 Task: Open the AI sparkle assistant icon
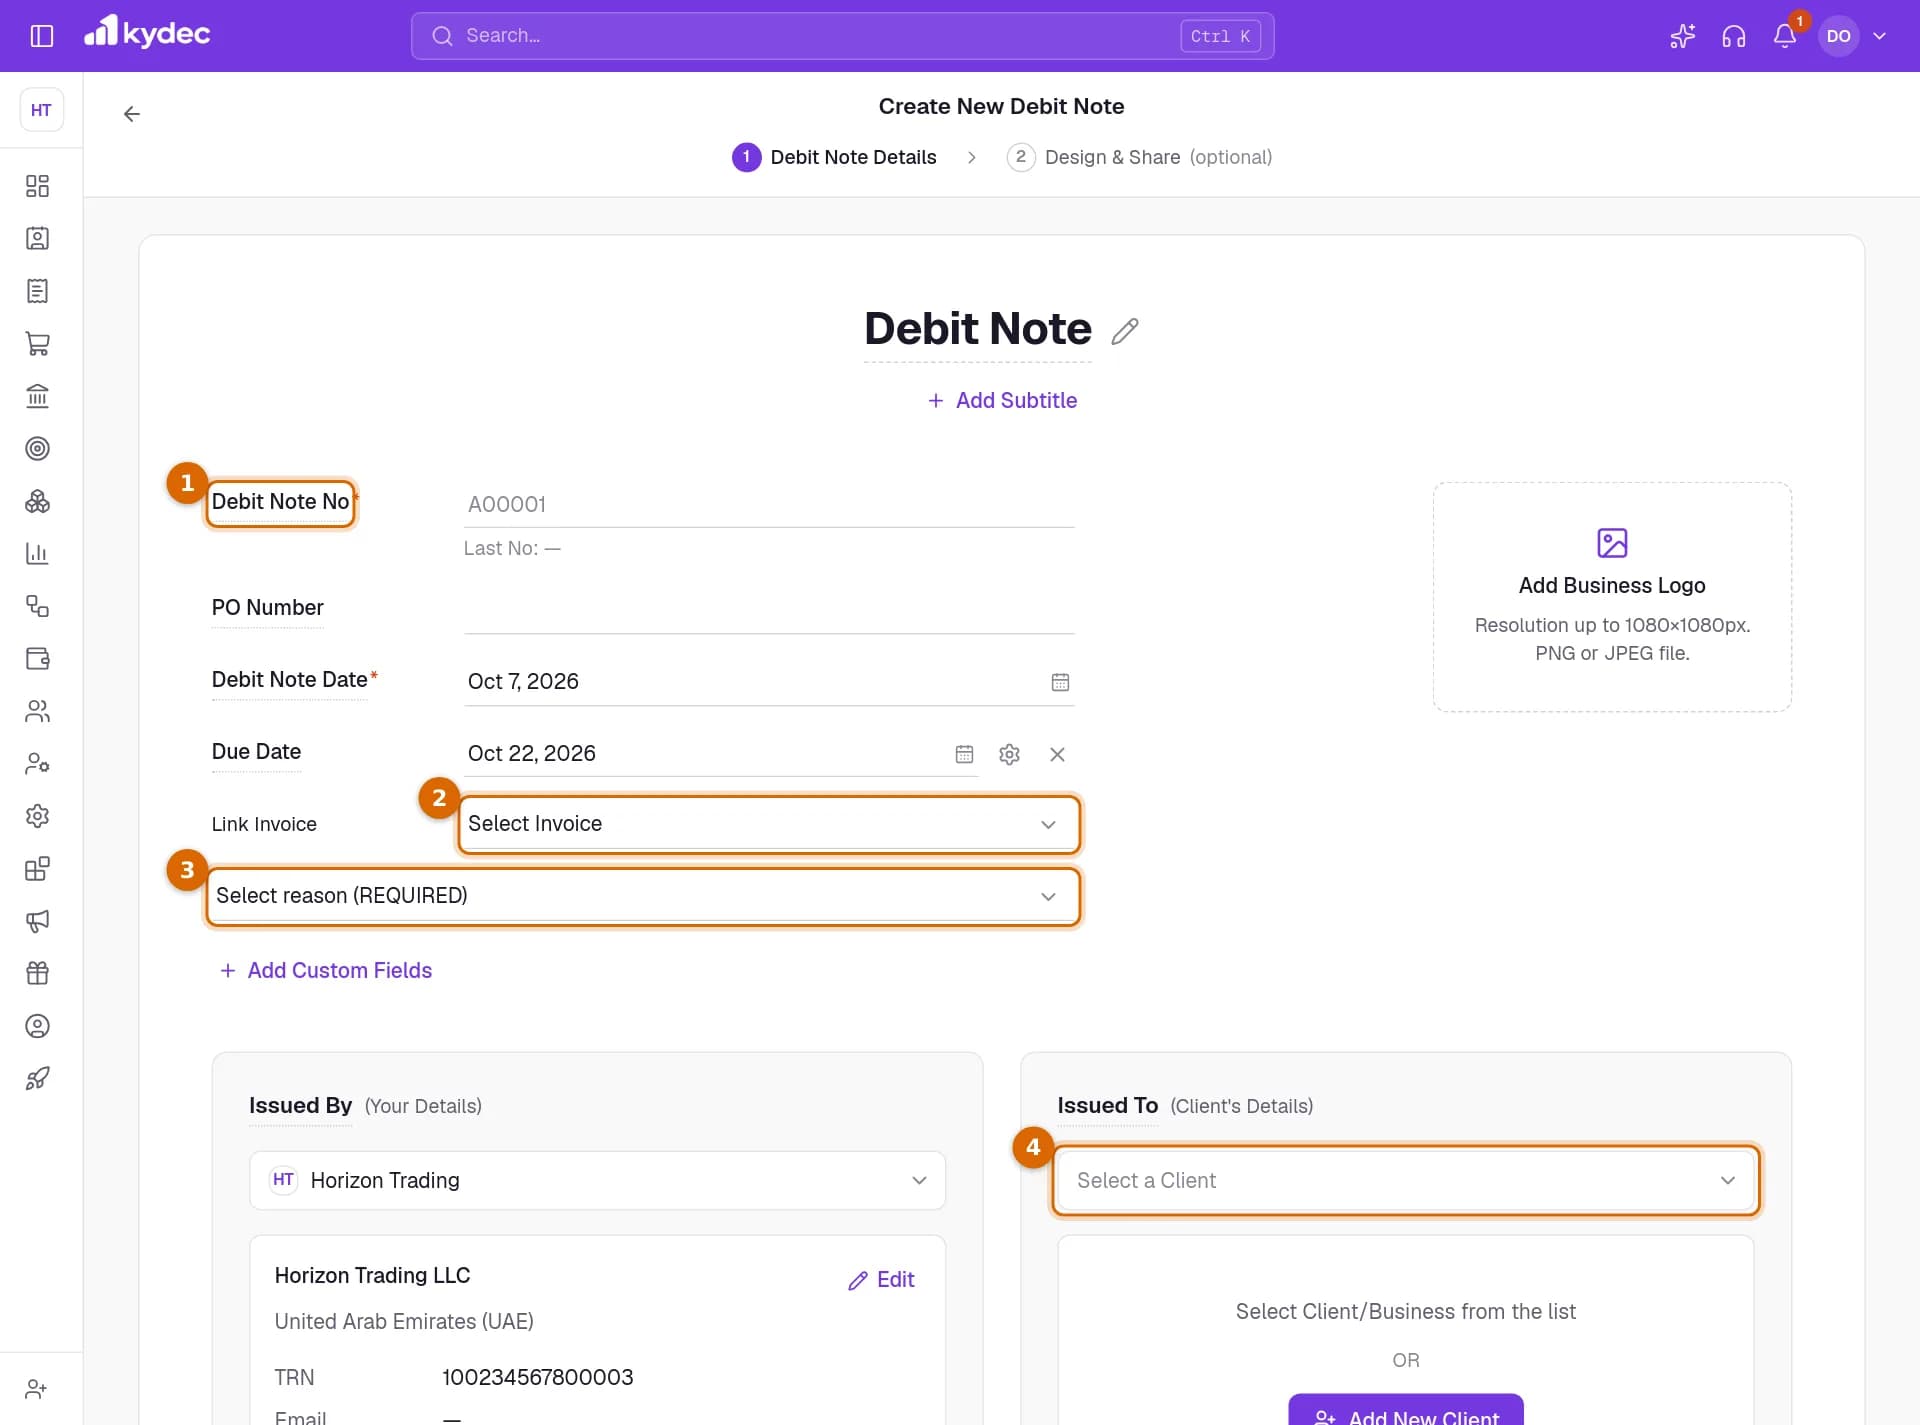(1682, 36)
